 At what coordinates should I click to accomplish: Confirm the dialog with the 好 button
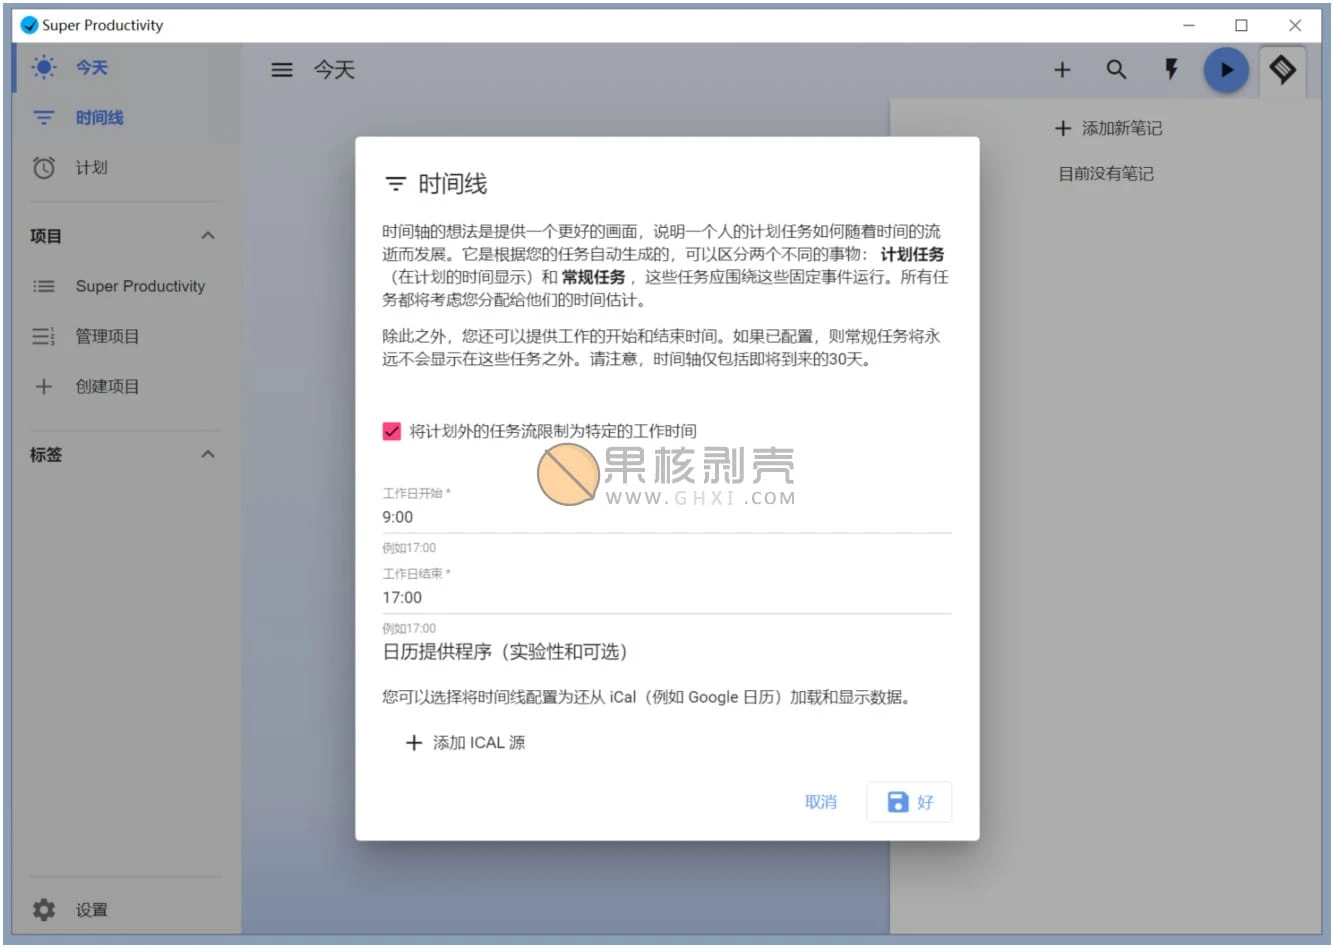pyautogui.click(x=908, y=801)
